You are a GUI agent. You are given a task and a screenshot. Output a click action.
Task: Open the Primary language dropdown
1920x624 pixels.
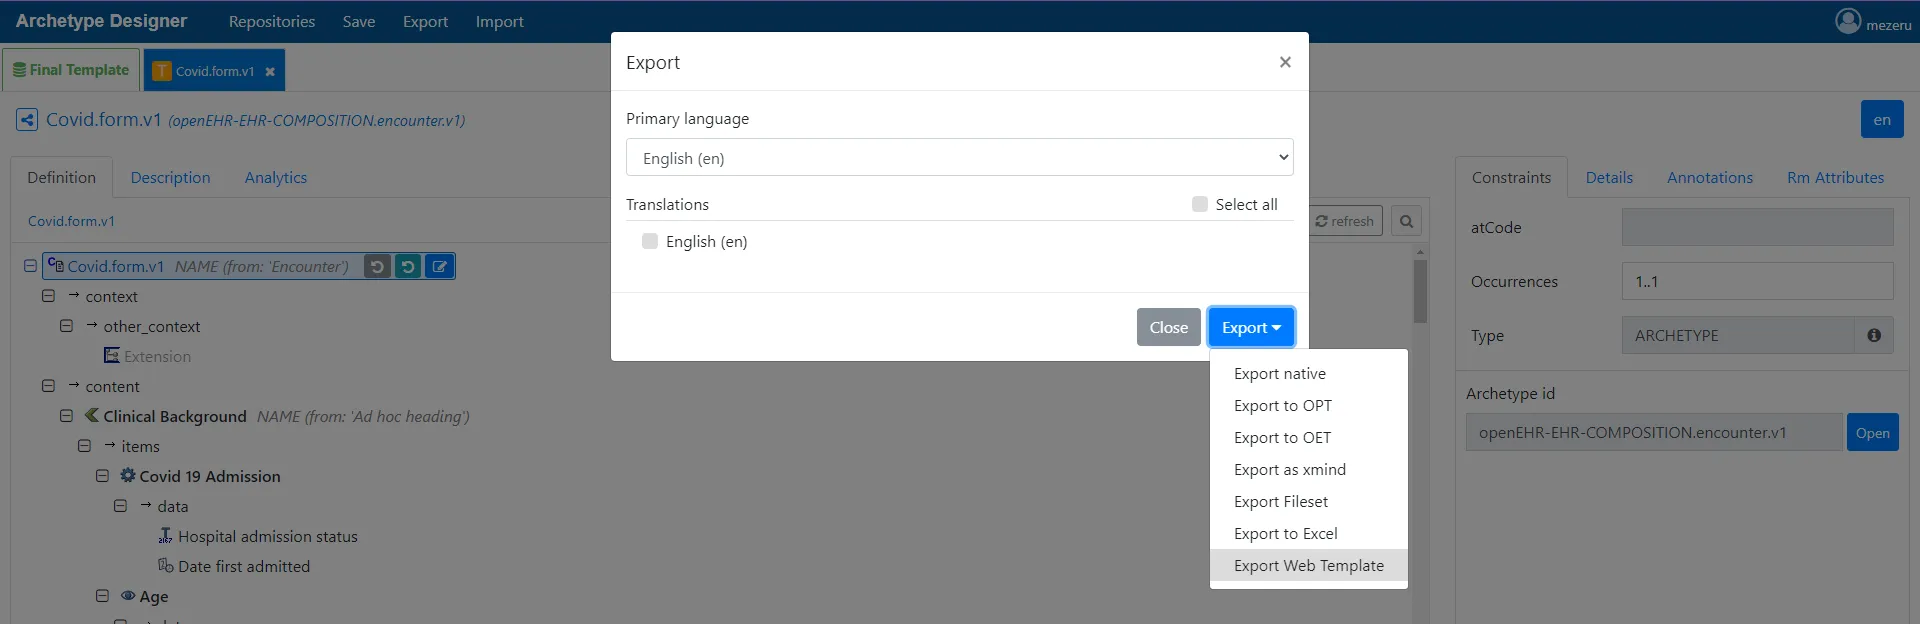[959, 158]
